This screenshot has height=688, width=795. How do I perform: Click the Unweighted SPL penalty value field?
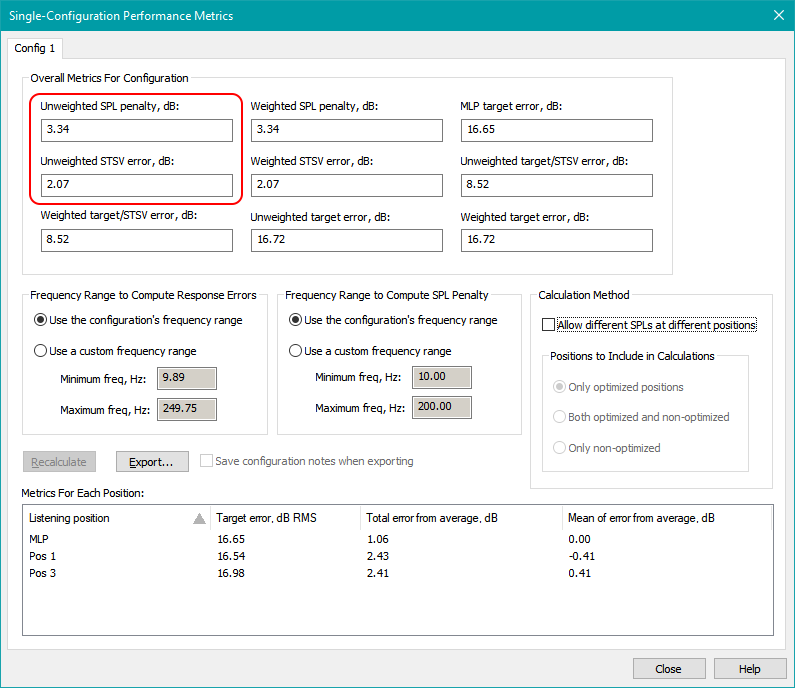(x=137, y=130)
